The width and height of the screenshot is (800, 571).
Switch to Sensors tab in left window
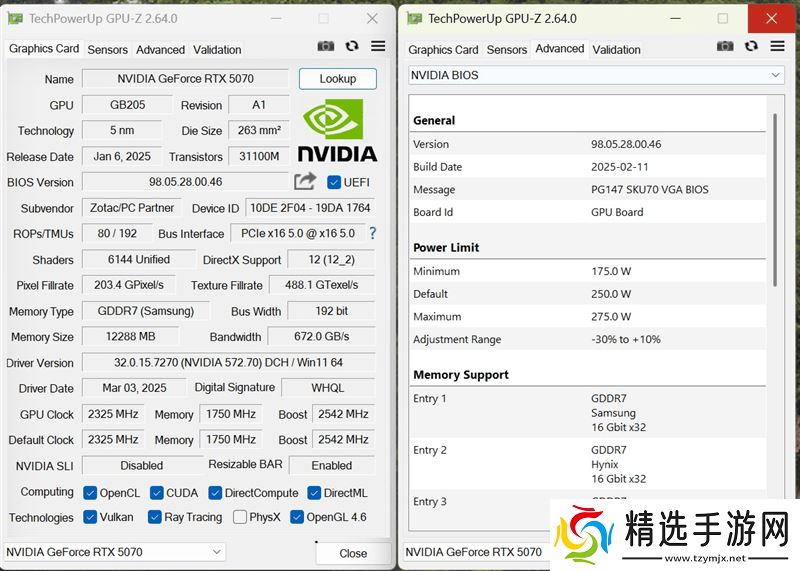point(107,49)
